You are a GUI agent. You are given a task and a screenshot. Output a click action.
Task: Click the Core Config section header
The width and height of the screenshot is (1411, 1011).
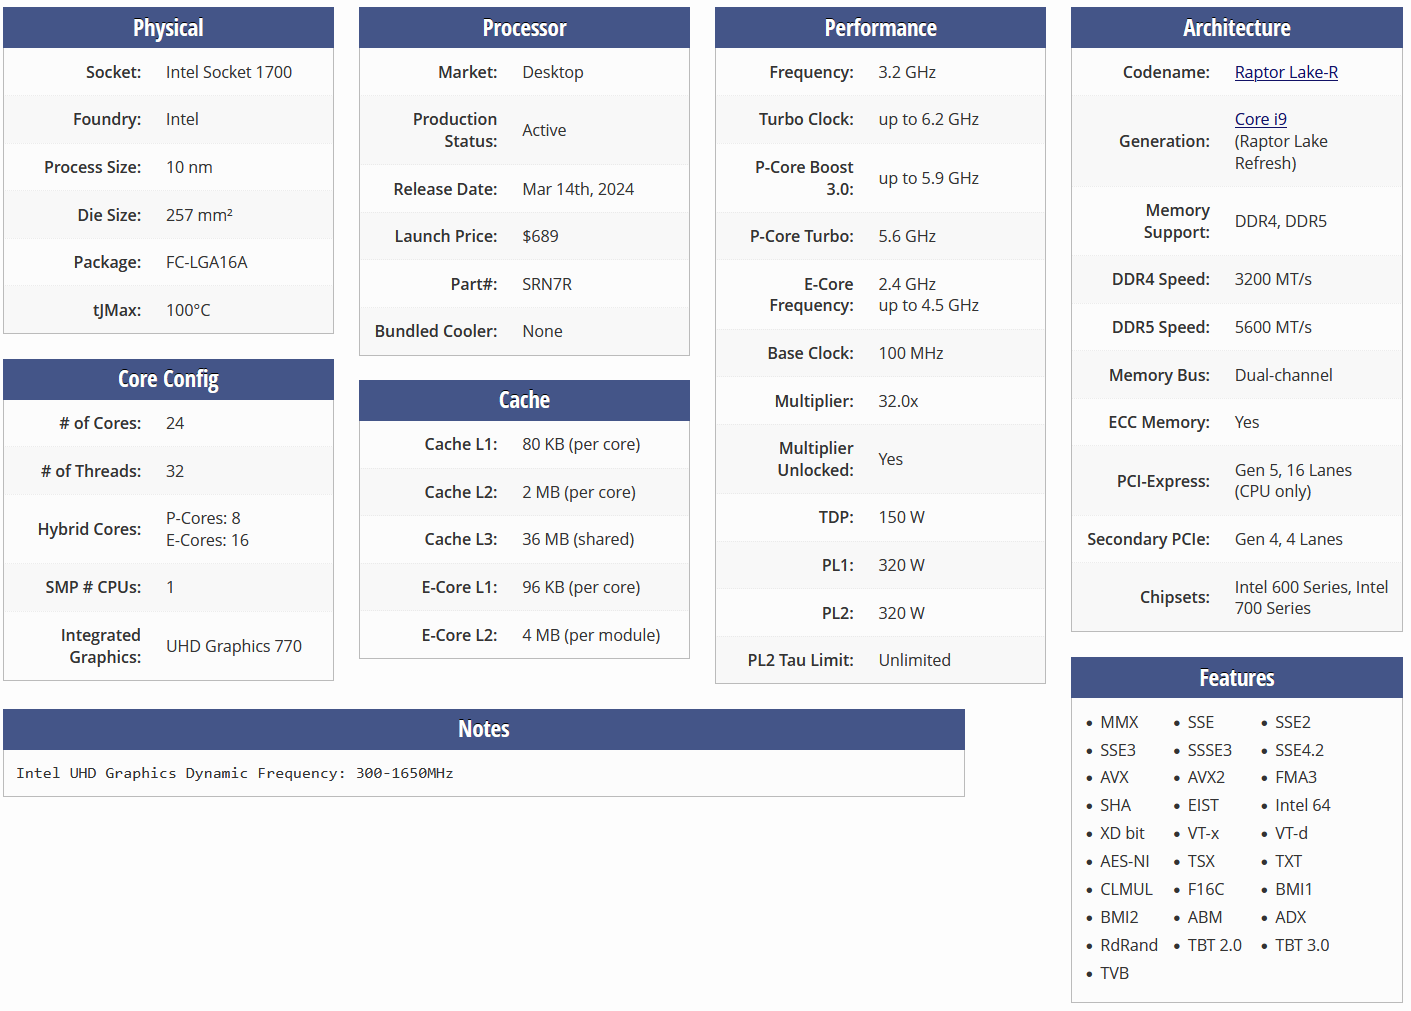(x=168, y=379)
